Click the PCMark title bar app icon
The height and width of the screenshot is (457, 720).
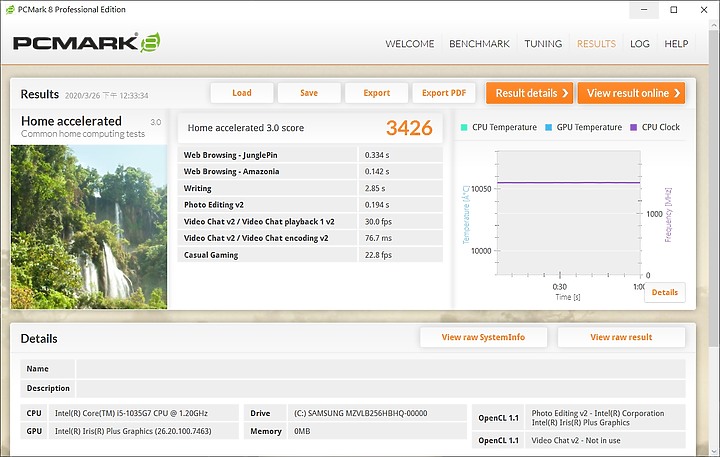click(10, 10)
